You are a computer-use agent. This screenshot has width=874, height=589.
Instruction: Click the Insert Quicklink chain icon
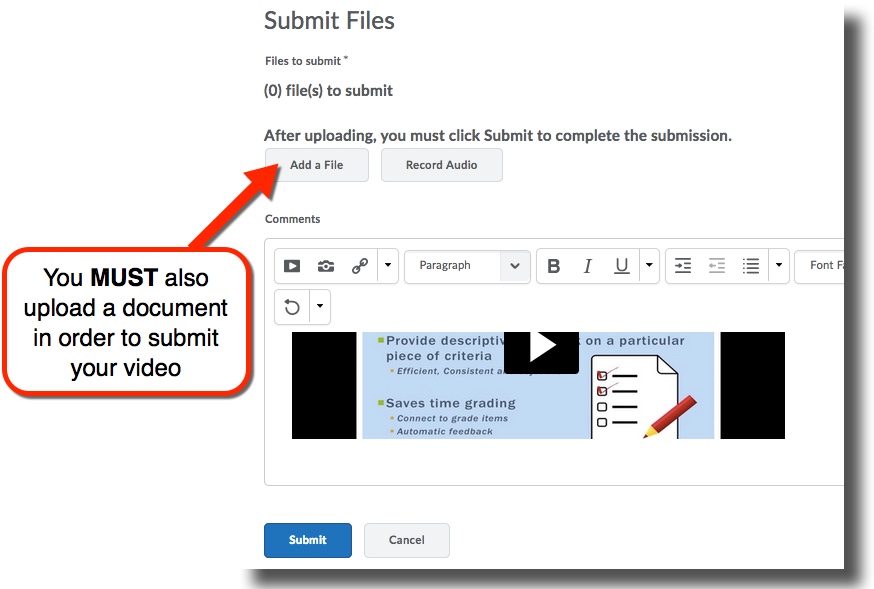tap(360, 266)
